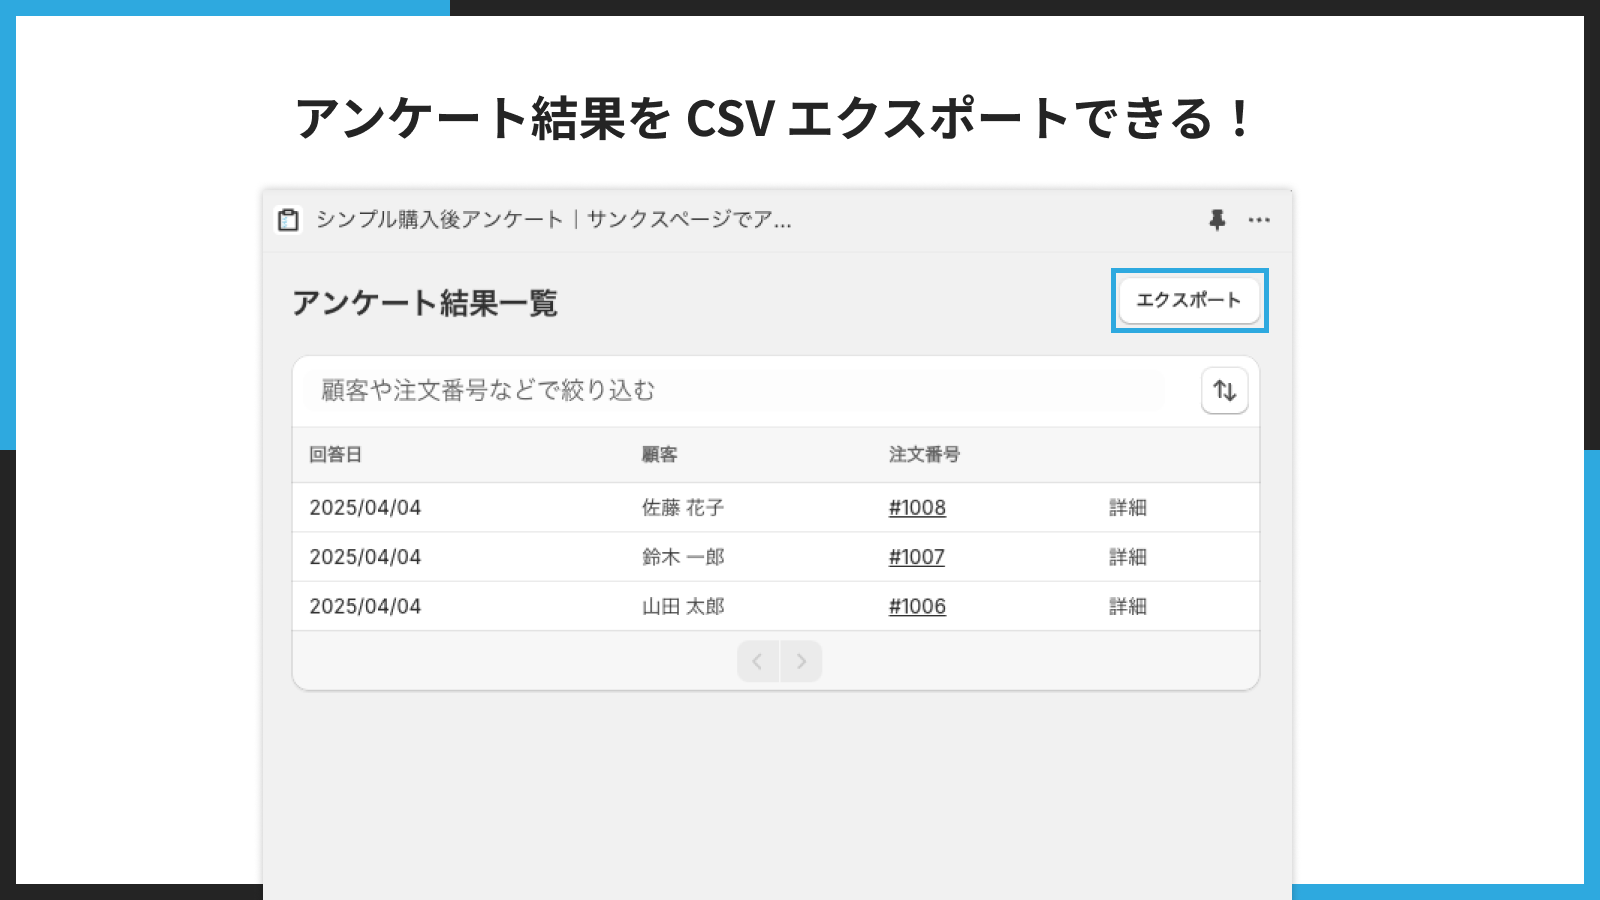
Task: Expand options from the ellipsis dropdown
Action: (x=1259, y=220)
